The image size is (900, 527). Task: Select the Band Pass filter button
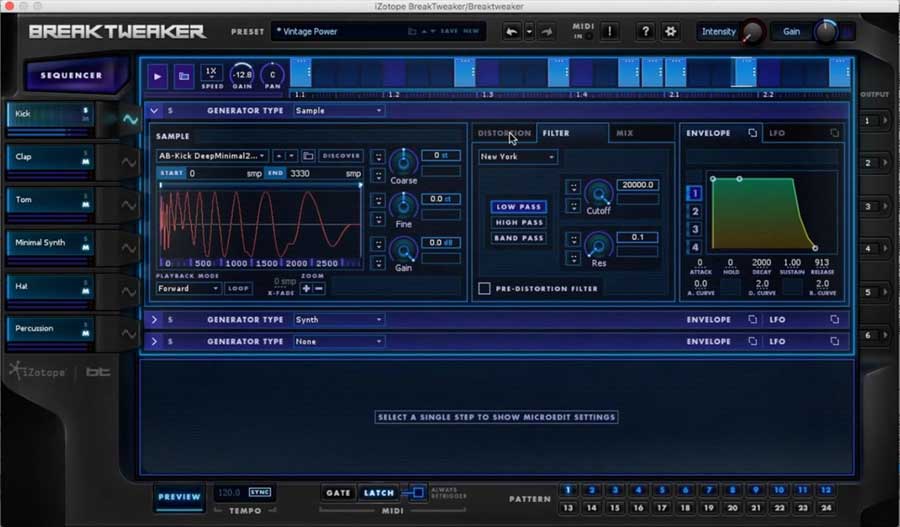click(x=519, y=238)
